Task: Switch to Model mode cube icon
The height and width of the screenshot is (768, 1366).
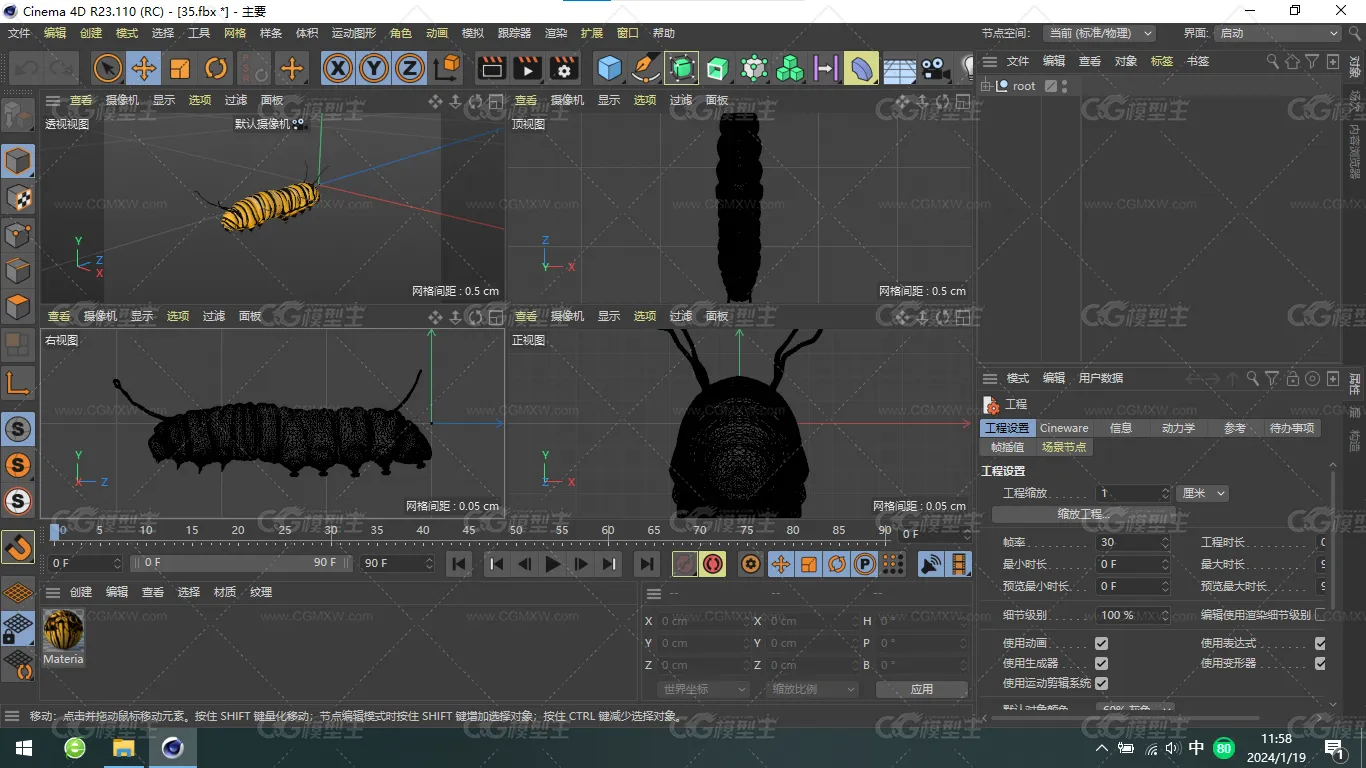Action: pyautogui.click(x=18, y=161)
